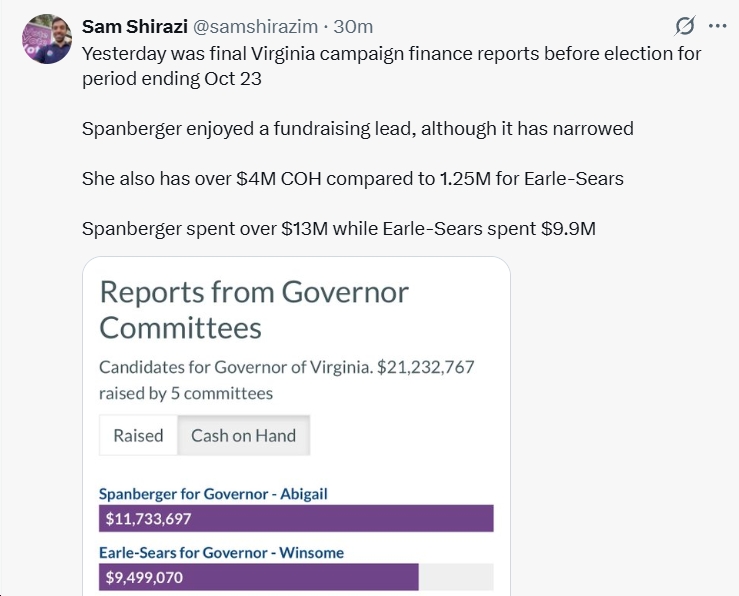Screen dimensions: 739x596
Task: Switch to the Raised tab
Action: point(138,435)
